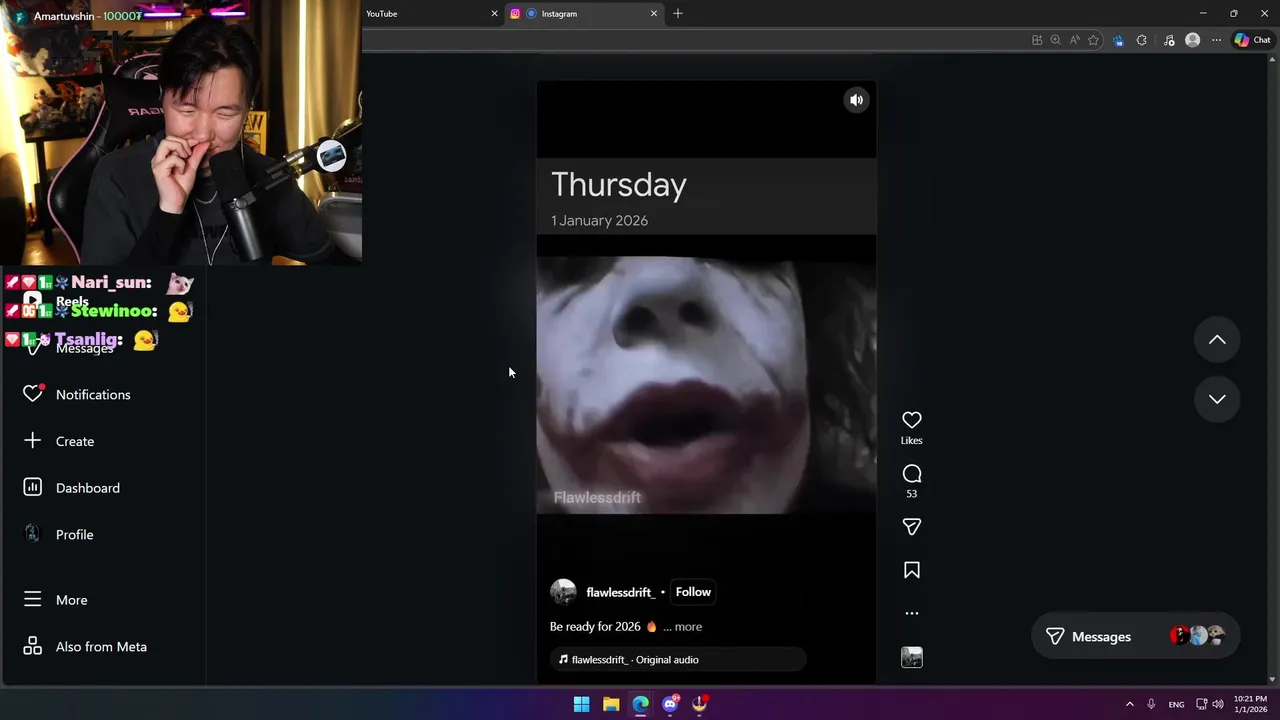Expand caption with 'more' link

688,627
